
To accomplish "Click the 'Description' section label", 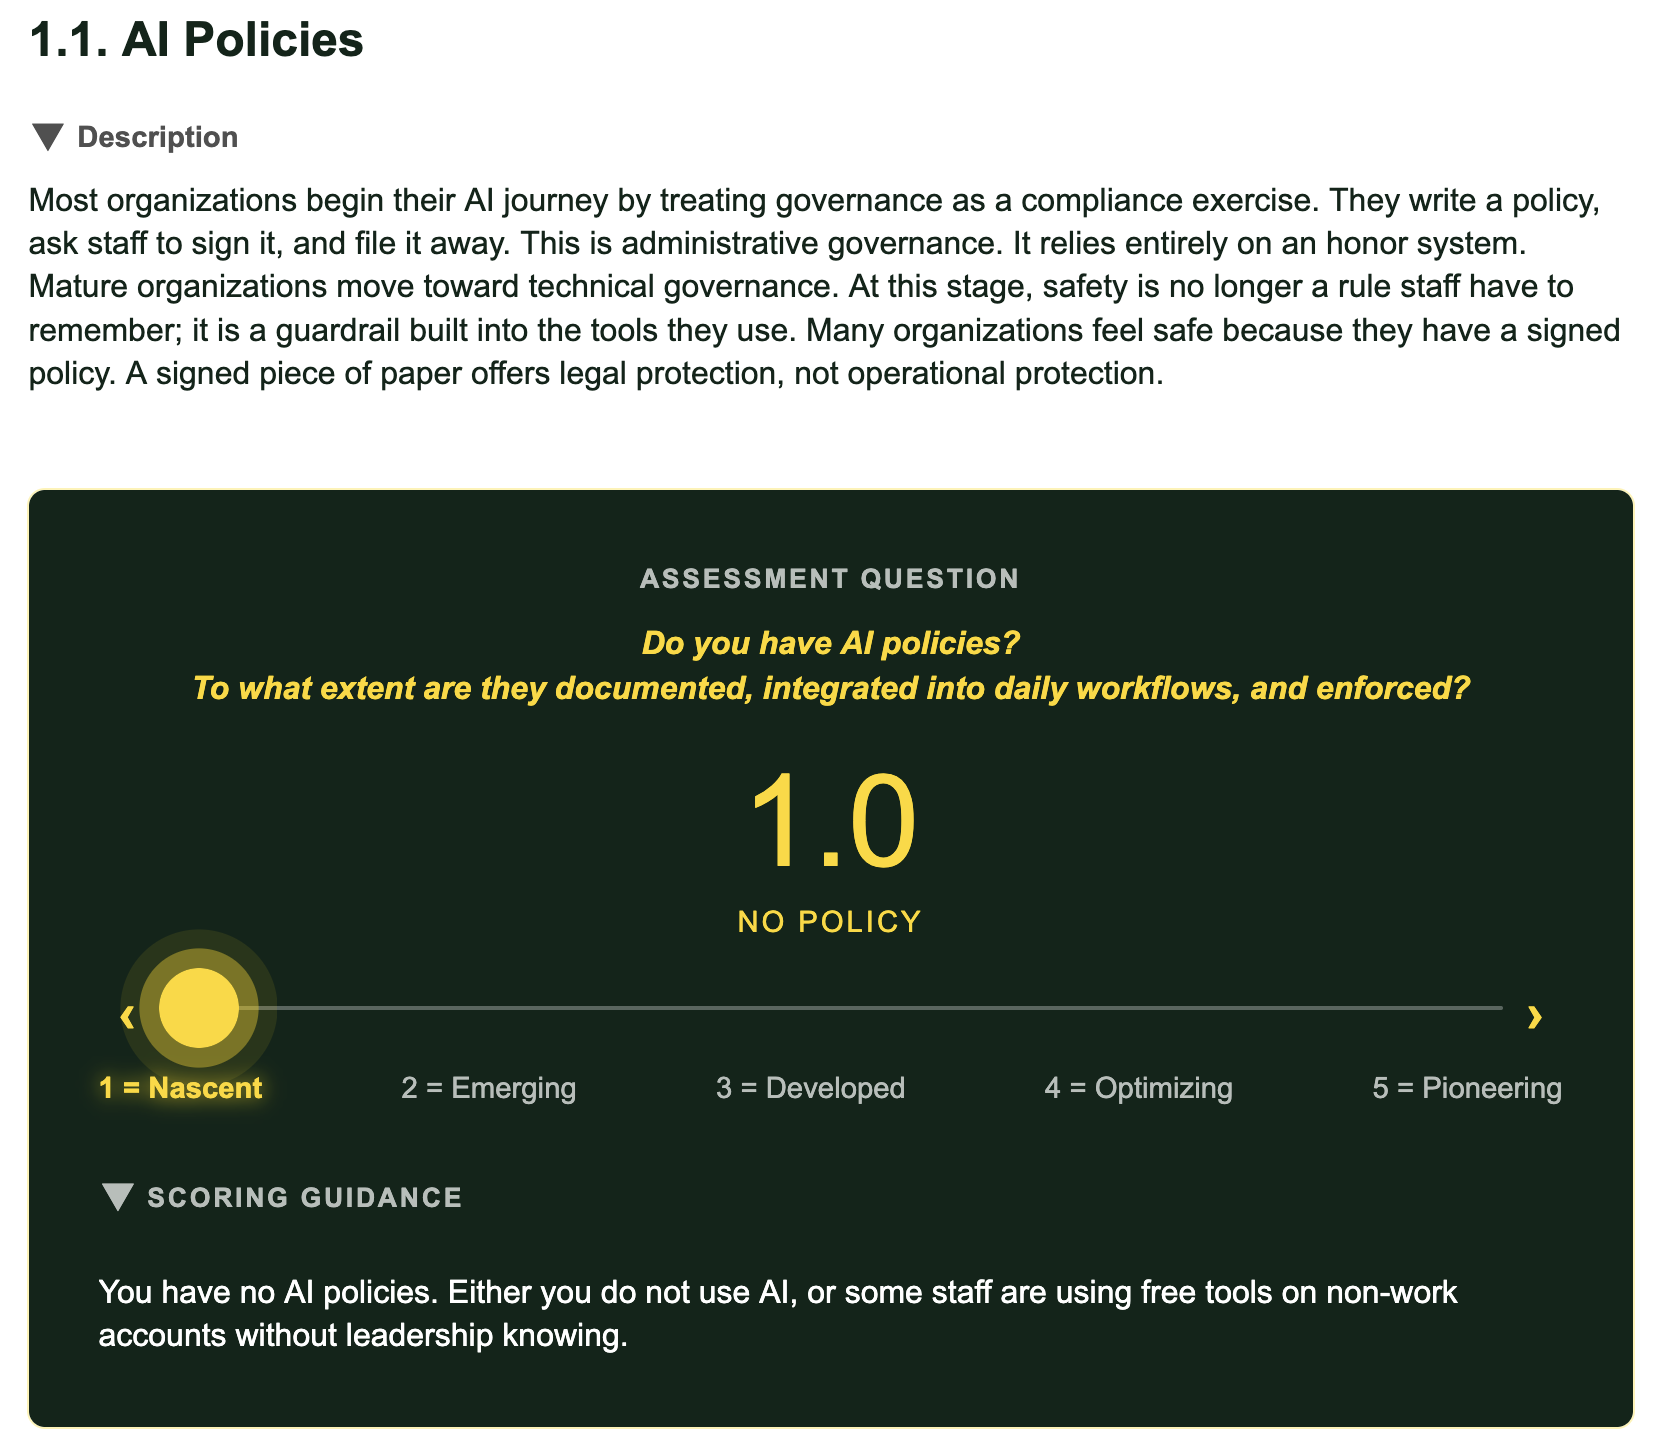I will click(158, 137).
